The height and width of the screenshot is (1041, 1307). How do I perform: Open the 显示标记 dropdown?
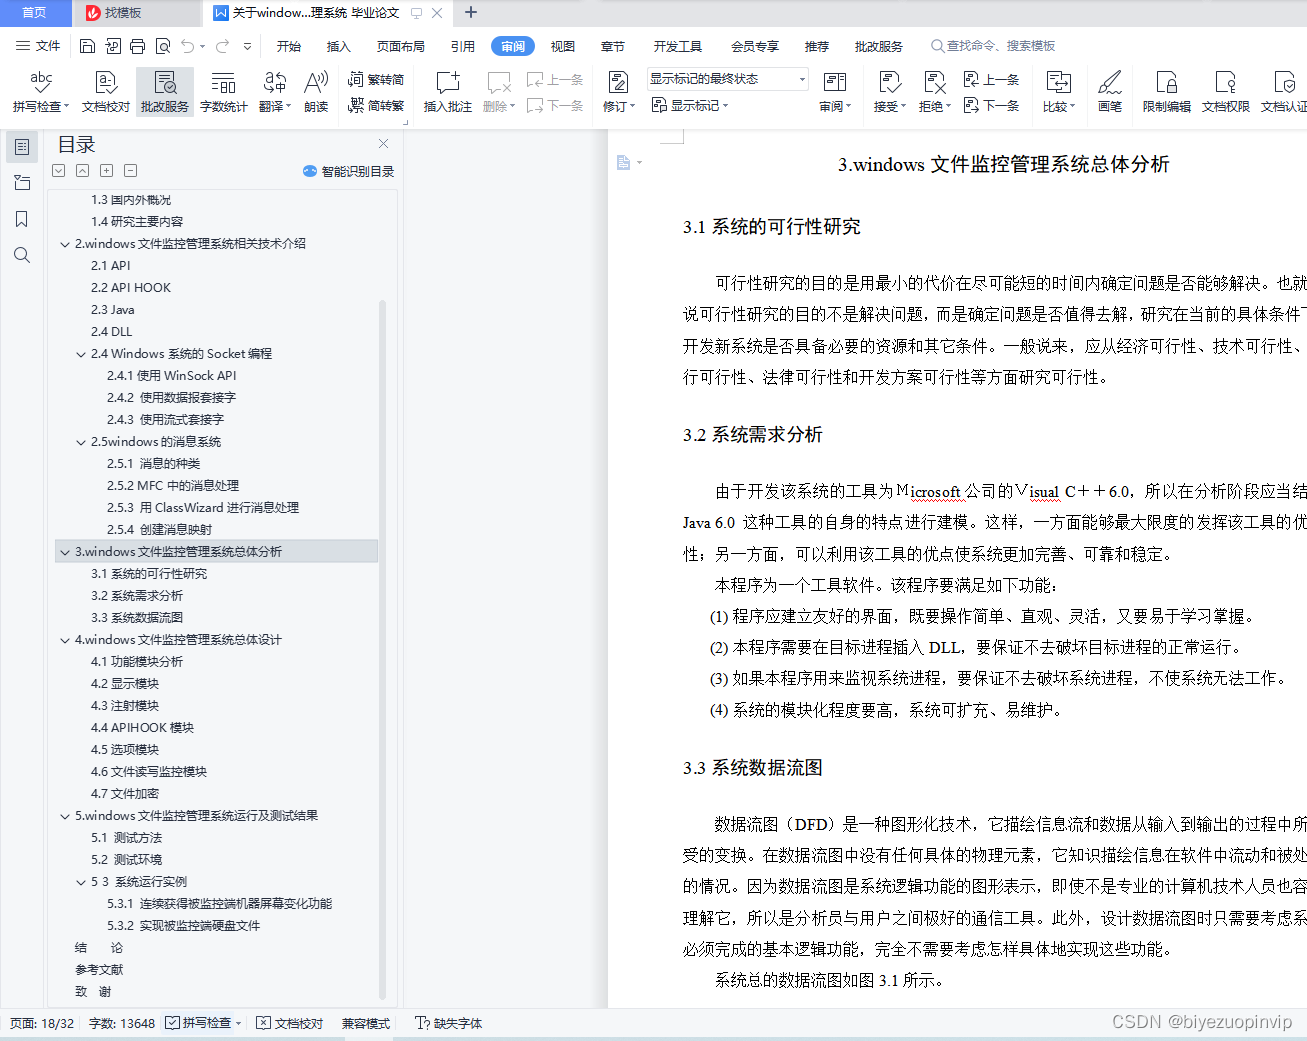tap(690, 105)
